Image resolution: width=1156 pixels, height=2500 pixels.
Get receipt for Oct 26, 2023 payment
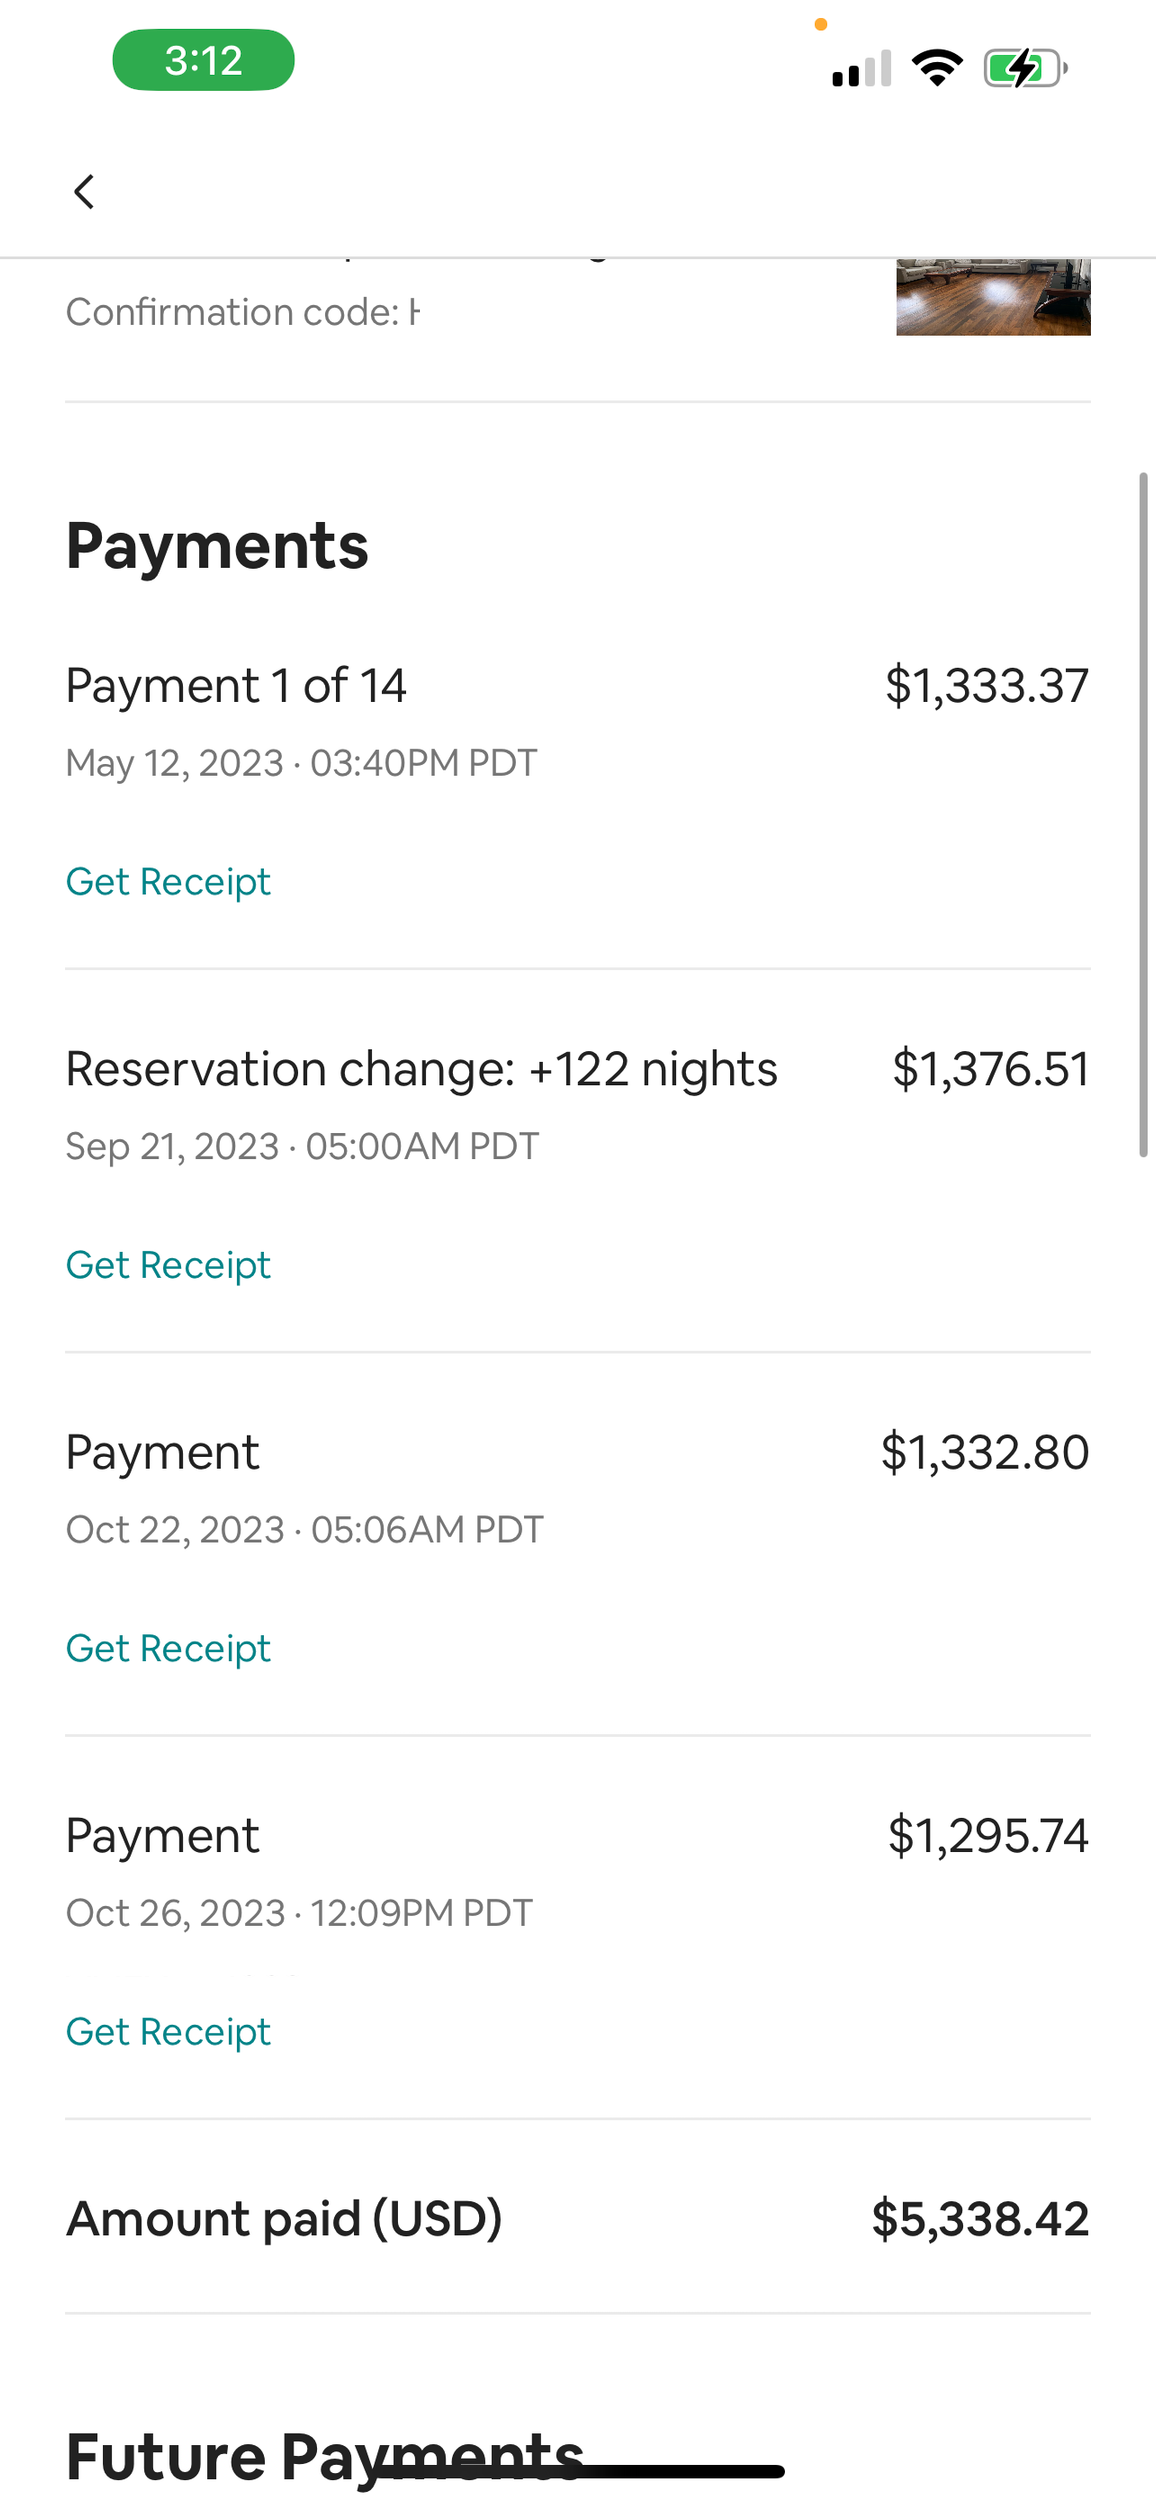(168, 2031)
